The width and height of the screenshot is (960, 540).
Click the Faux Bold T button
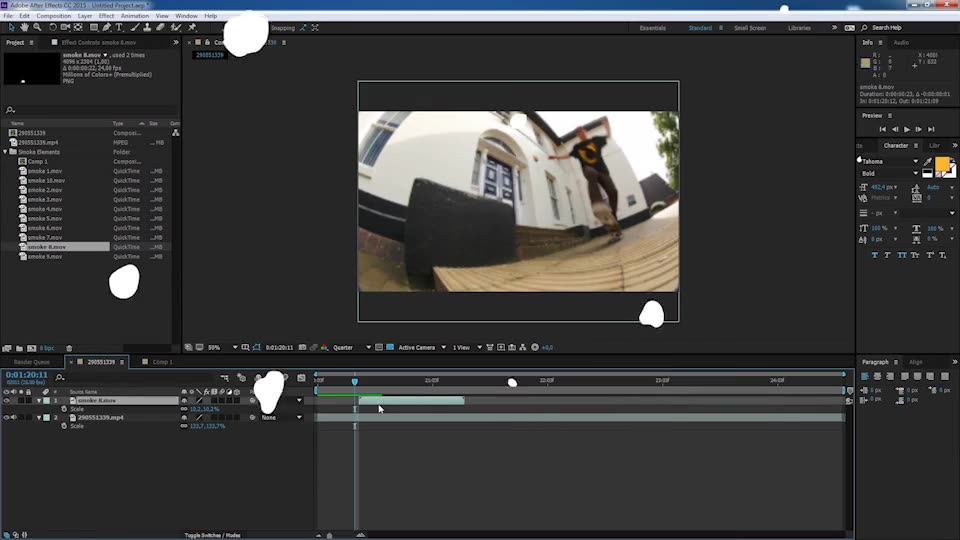pyautogui.click(x=874, y=255)
